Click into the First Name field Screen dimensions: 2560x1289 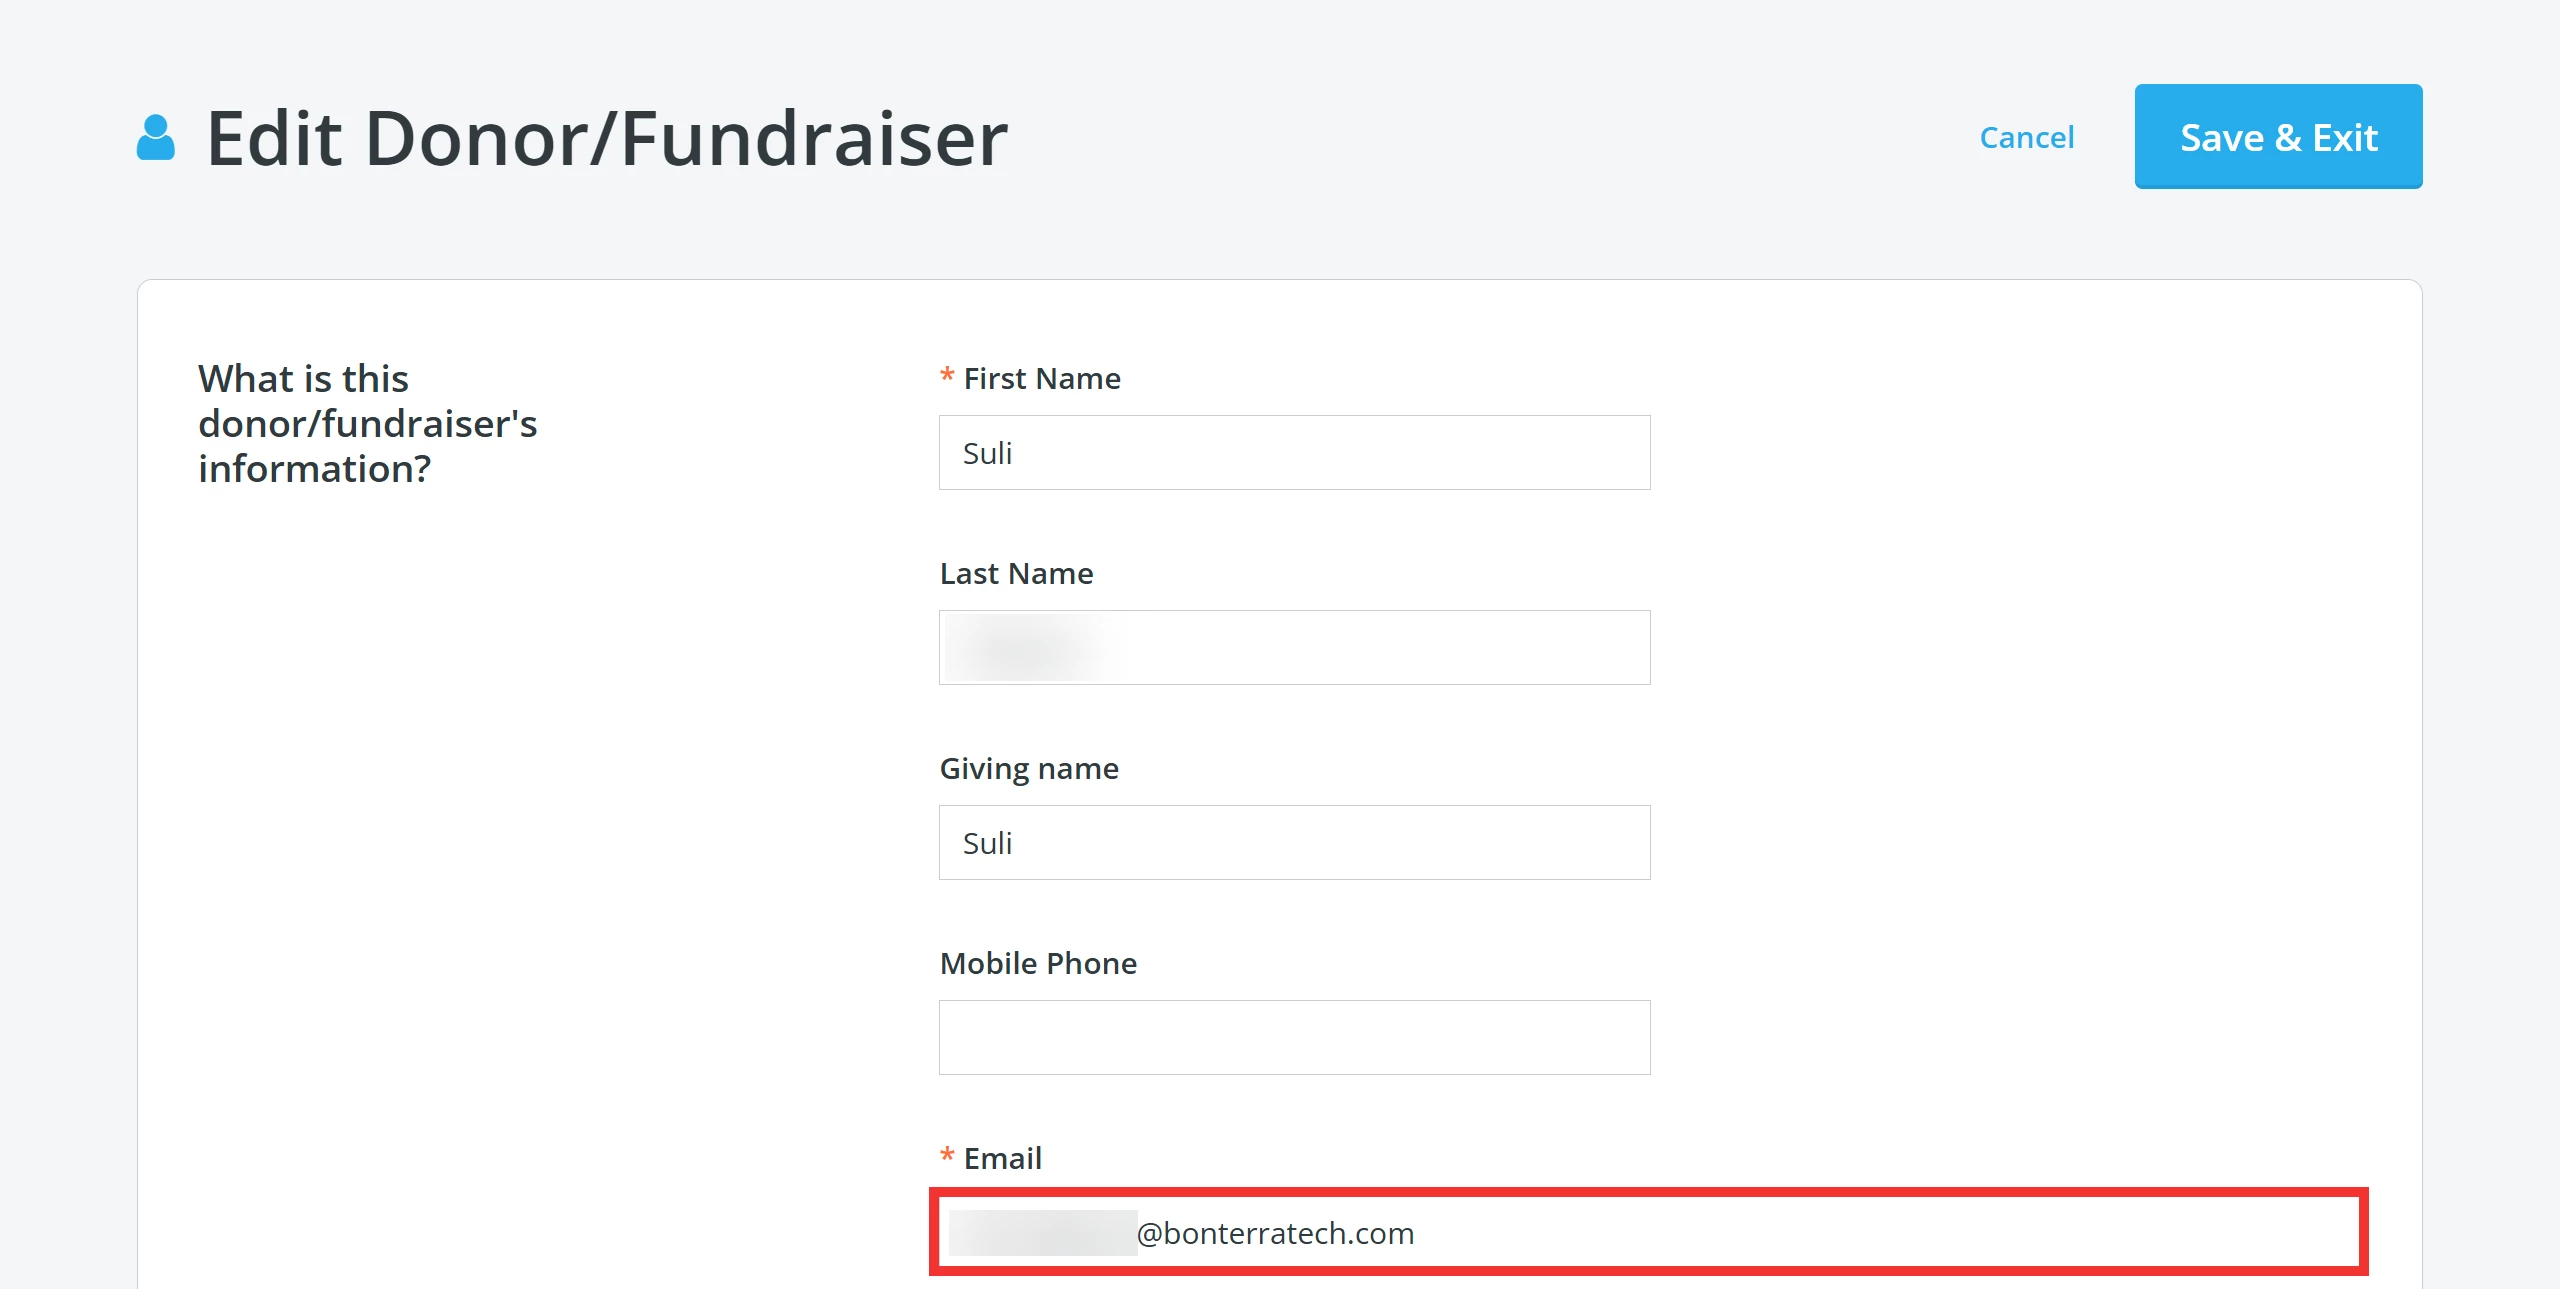click(x=1293, y=452)
